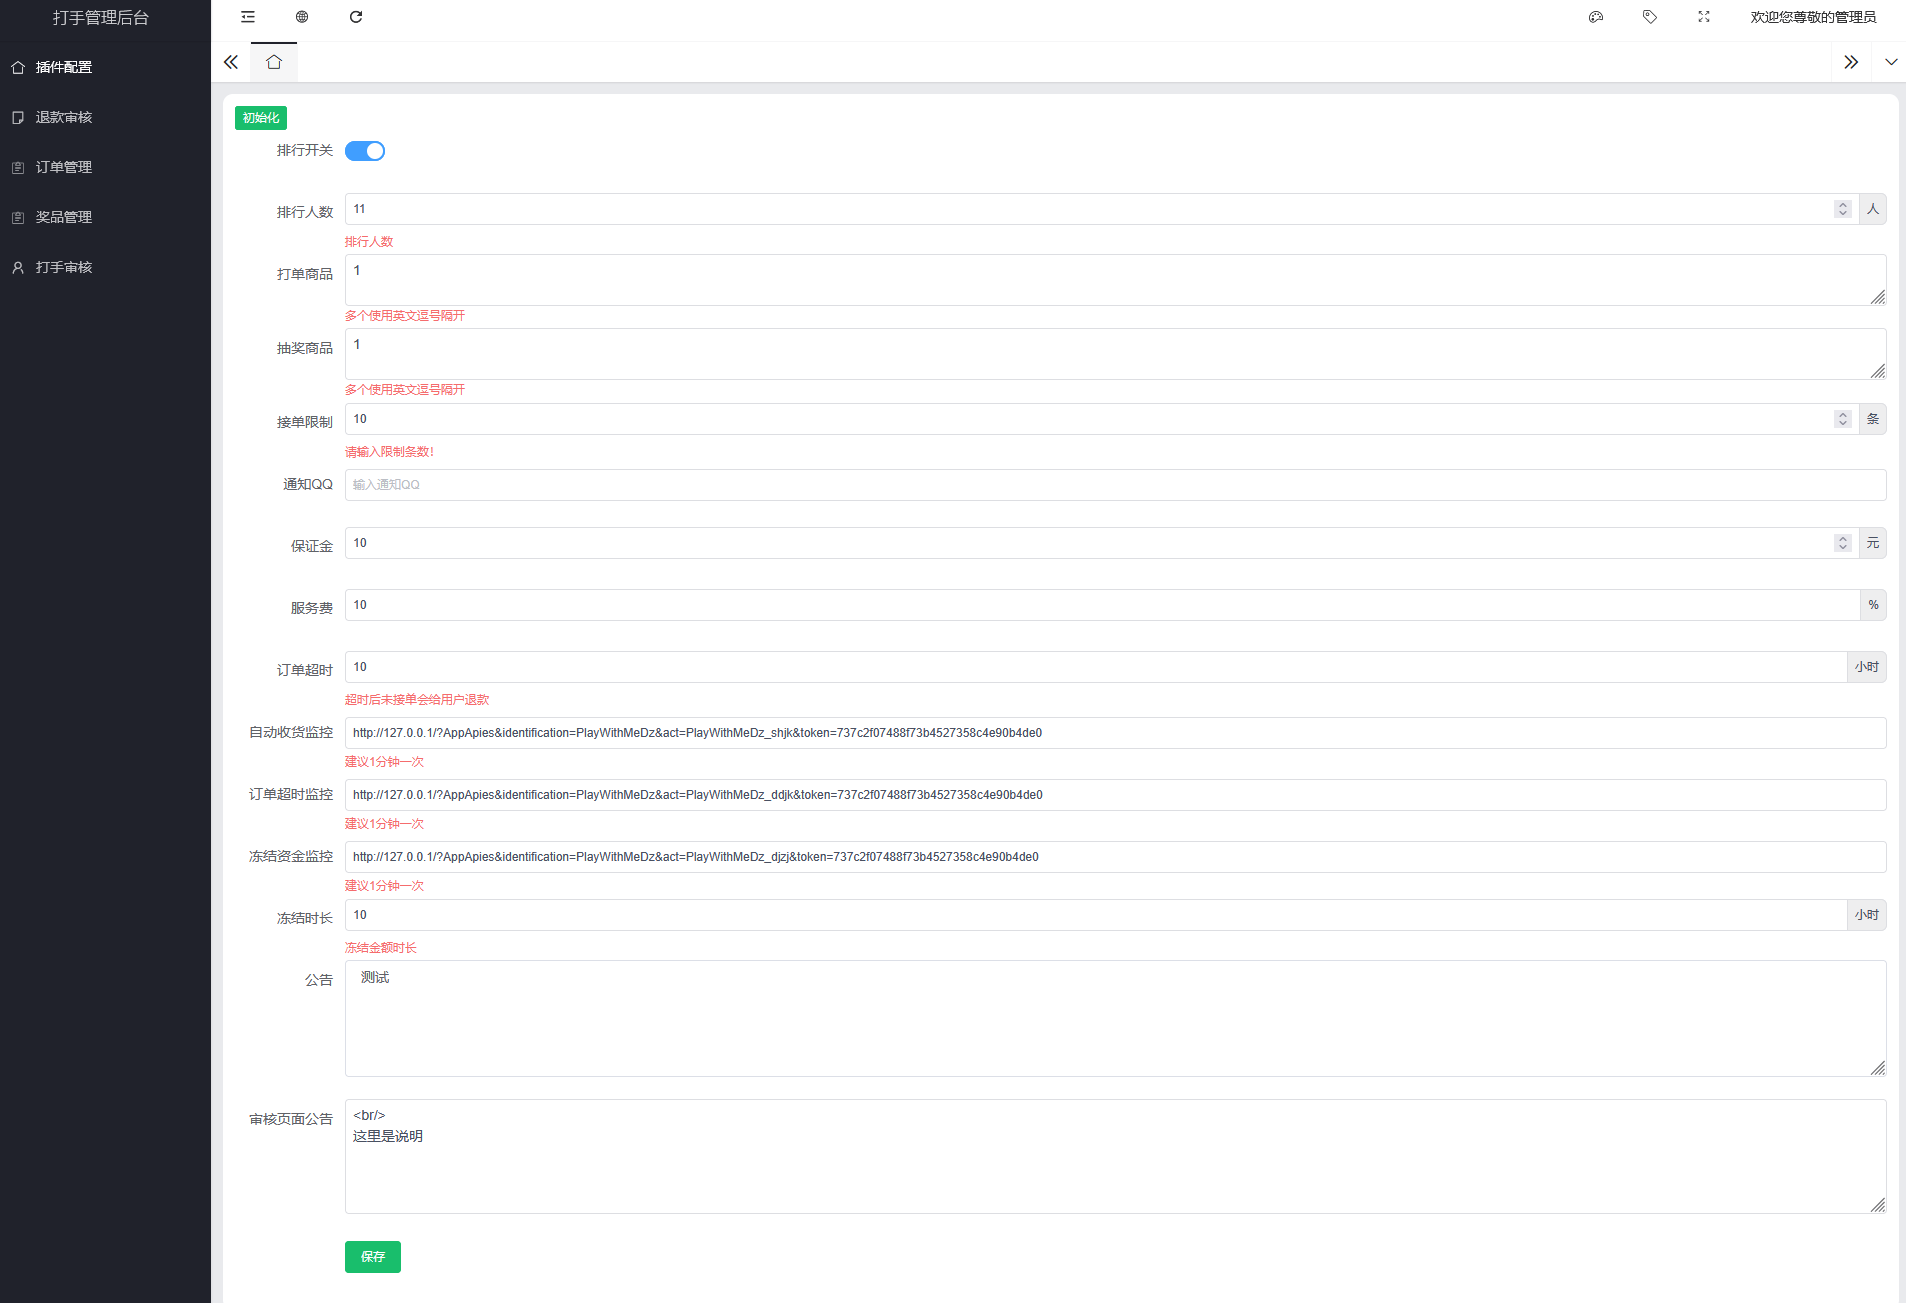This screenshot has height=1303, width=1906.
Task: Click the green 保存 button
Action: tap(372, 1257)
